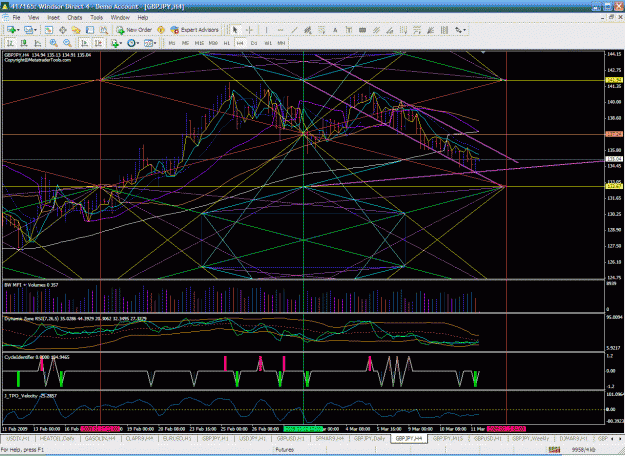The image size is (625, 456).
Task: Select the Trend by Angle tool
Action: tap(308, 30)
